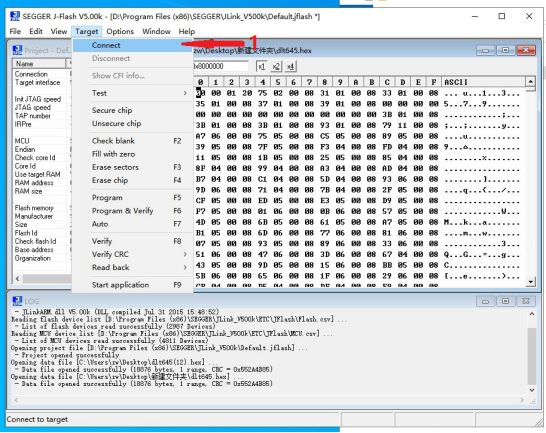This screenshot has width=546, height=433.
Task: Select Secure chip menu entry
Action: [x=132, y=110]
